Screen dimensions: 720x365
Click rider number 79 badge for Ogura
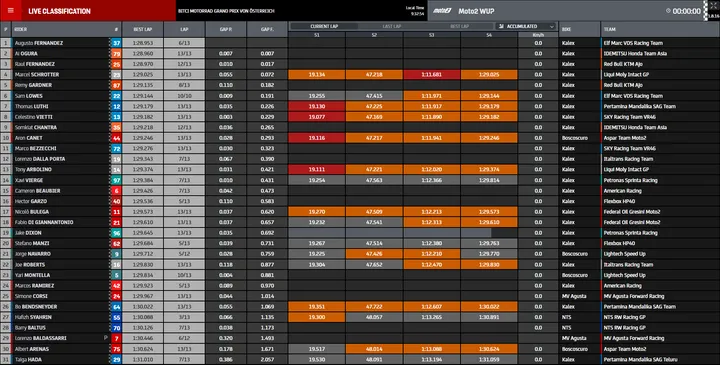(x=116, y=54)
